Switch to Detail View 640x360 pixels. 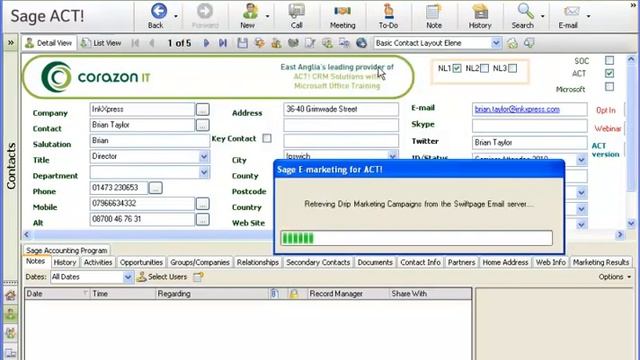49,43
